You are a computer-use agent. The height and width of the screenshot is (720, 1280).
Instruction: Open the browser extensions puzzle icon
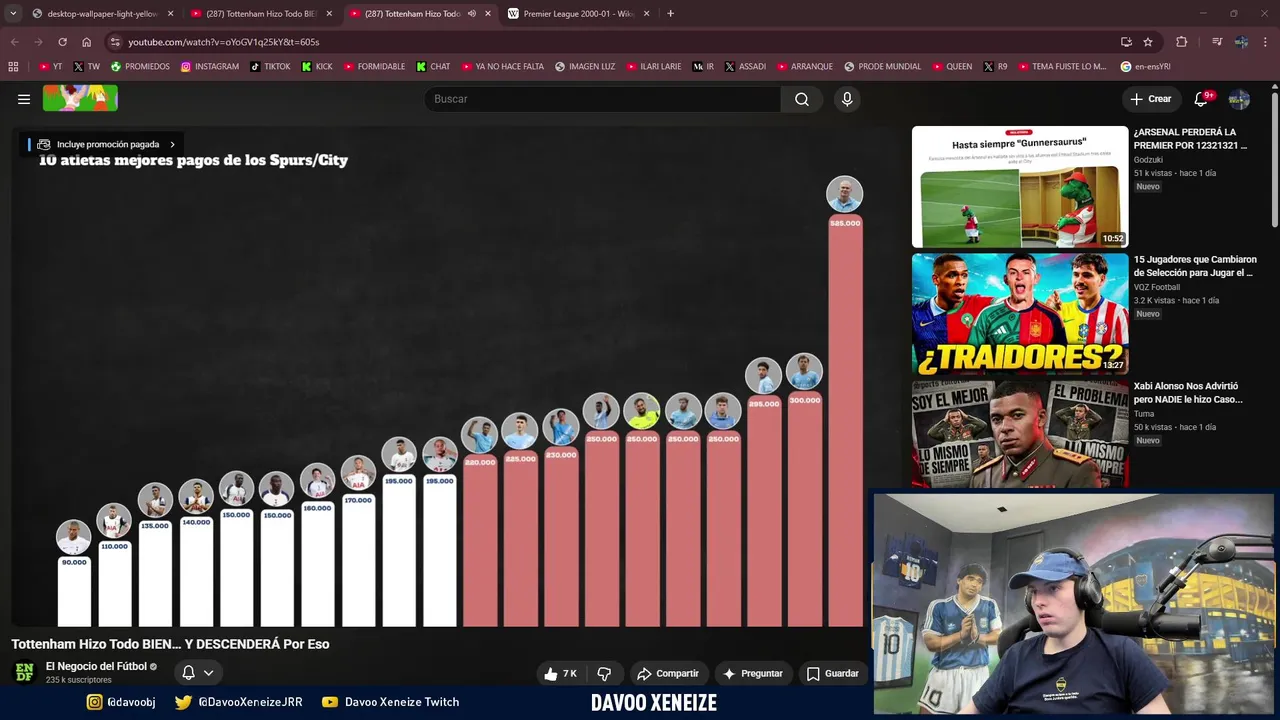coord(1182,42)
